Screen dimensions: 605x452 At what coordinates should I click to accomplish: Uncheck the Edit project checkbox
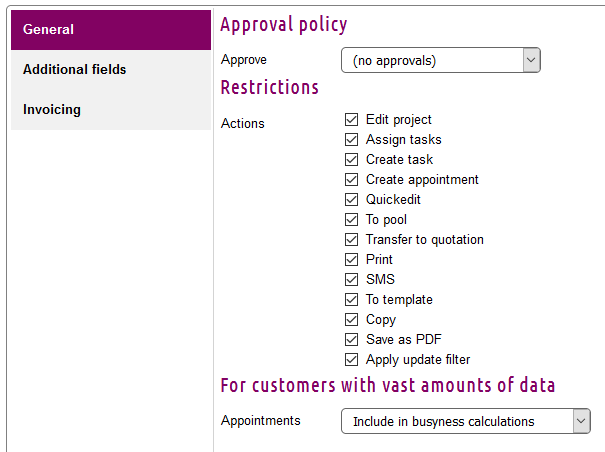pyautogui.click(x=351, y=120)
